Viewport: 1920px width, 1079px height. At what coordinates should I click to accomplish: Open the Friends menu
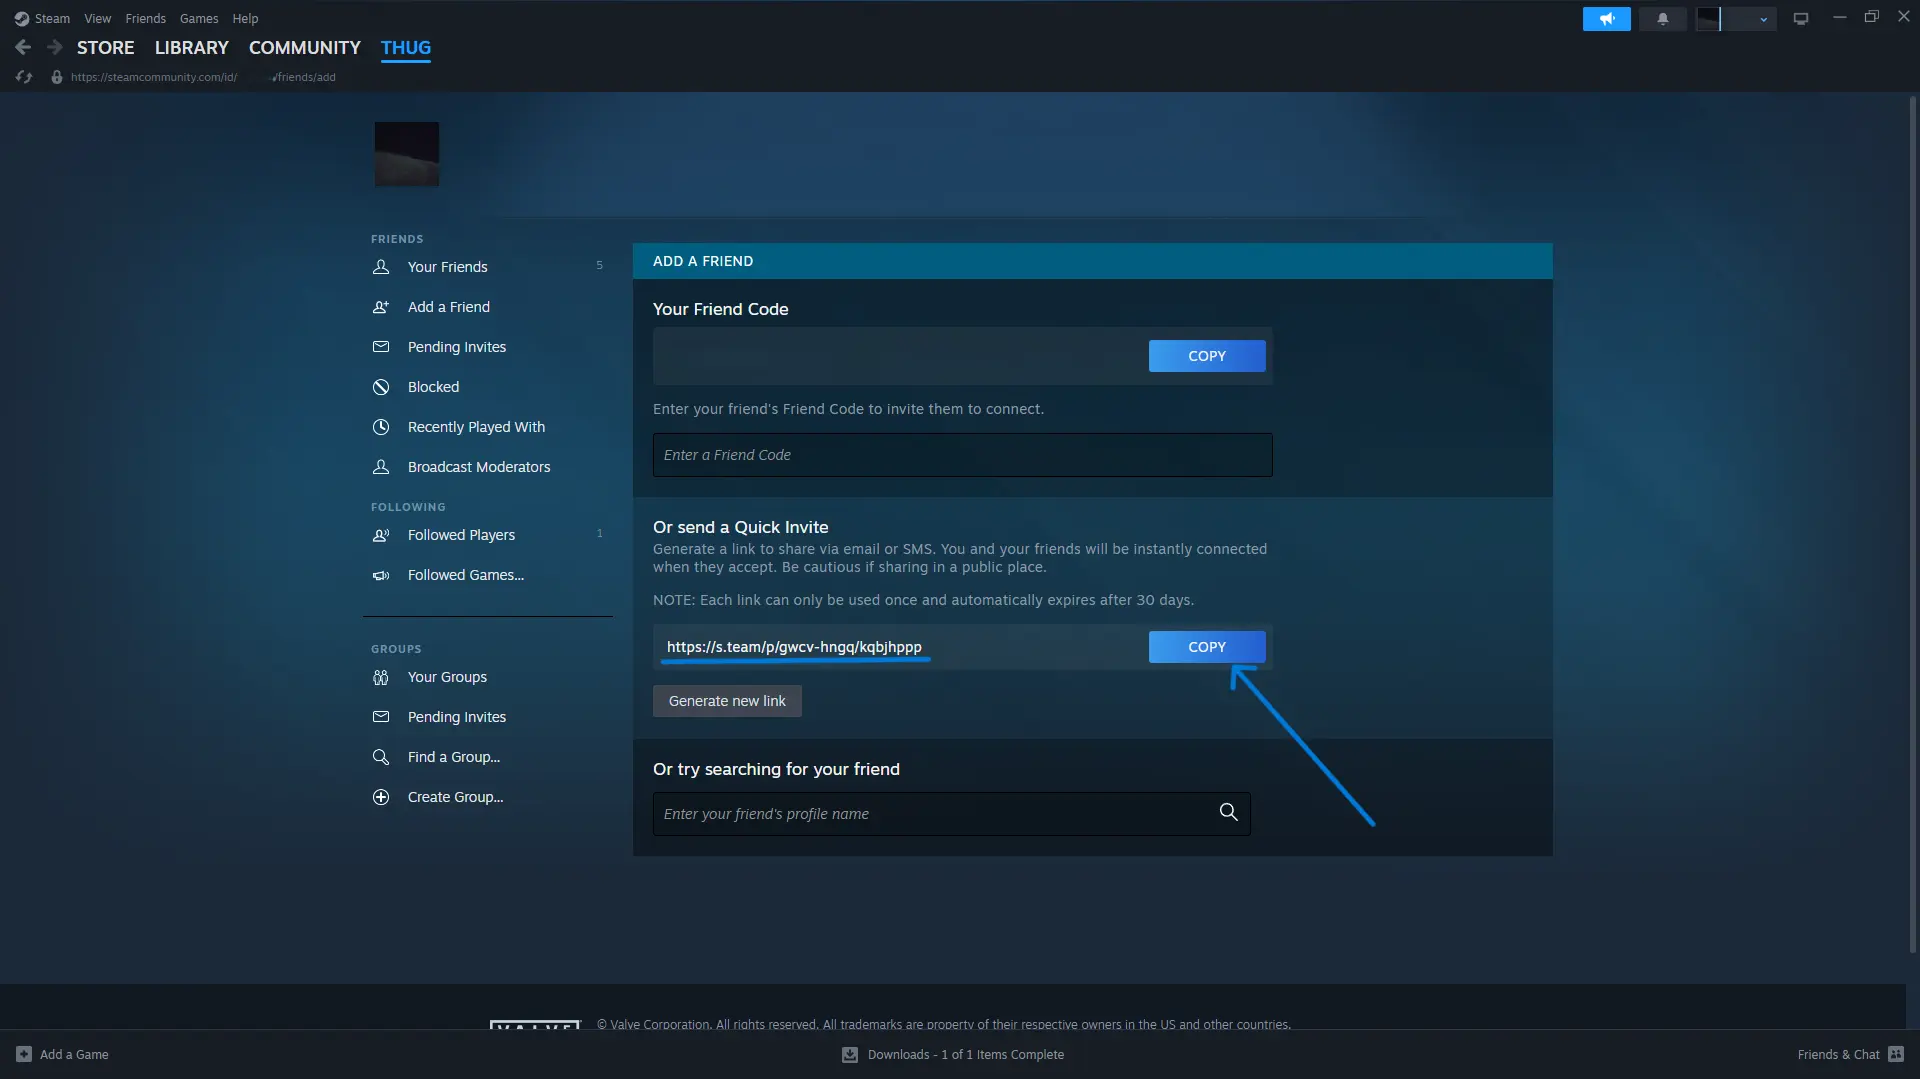pyautogui.click(x=146, y=19)
